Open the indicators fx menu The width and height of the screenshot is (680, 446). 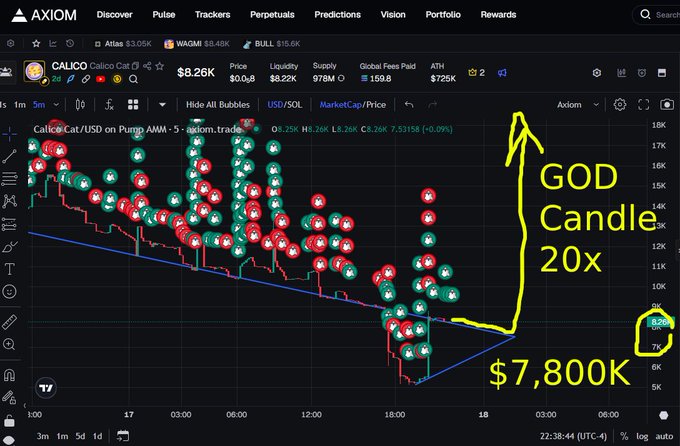coord(109,105)
